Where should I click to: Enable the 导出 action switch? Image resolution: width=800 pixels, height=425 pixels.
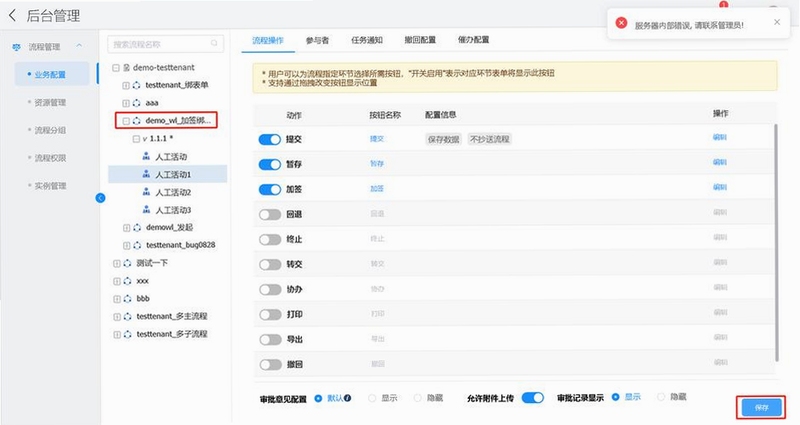tap(270, 339)
